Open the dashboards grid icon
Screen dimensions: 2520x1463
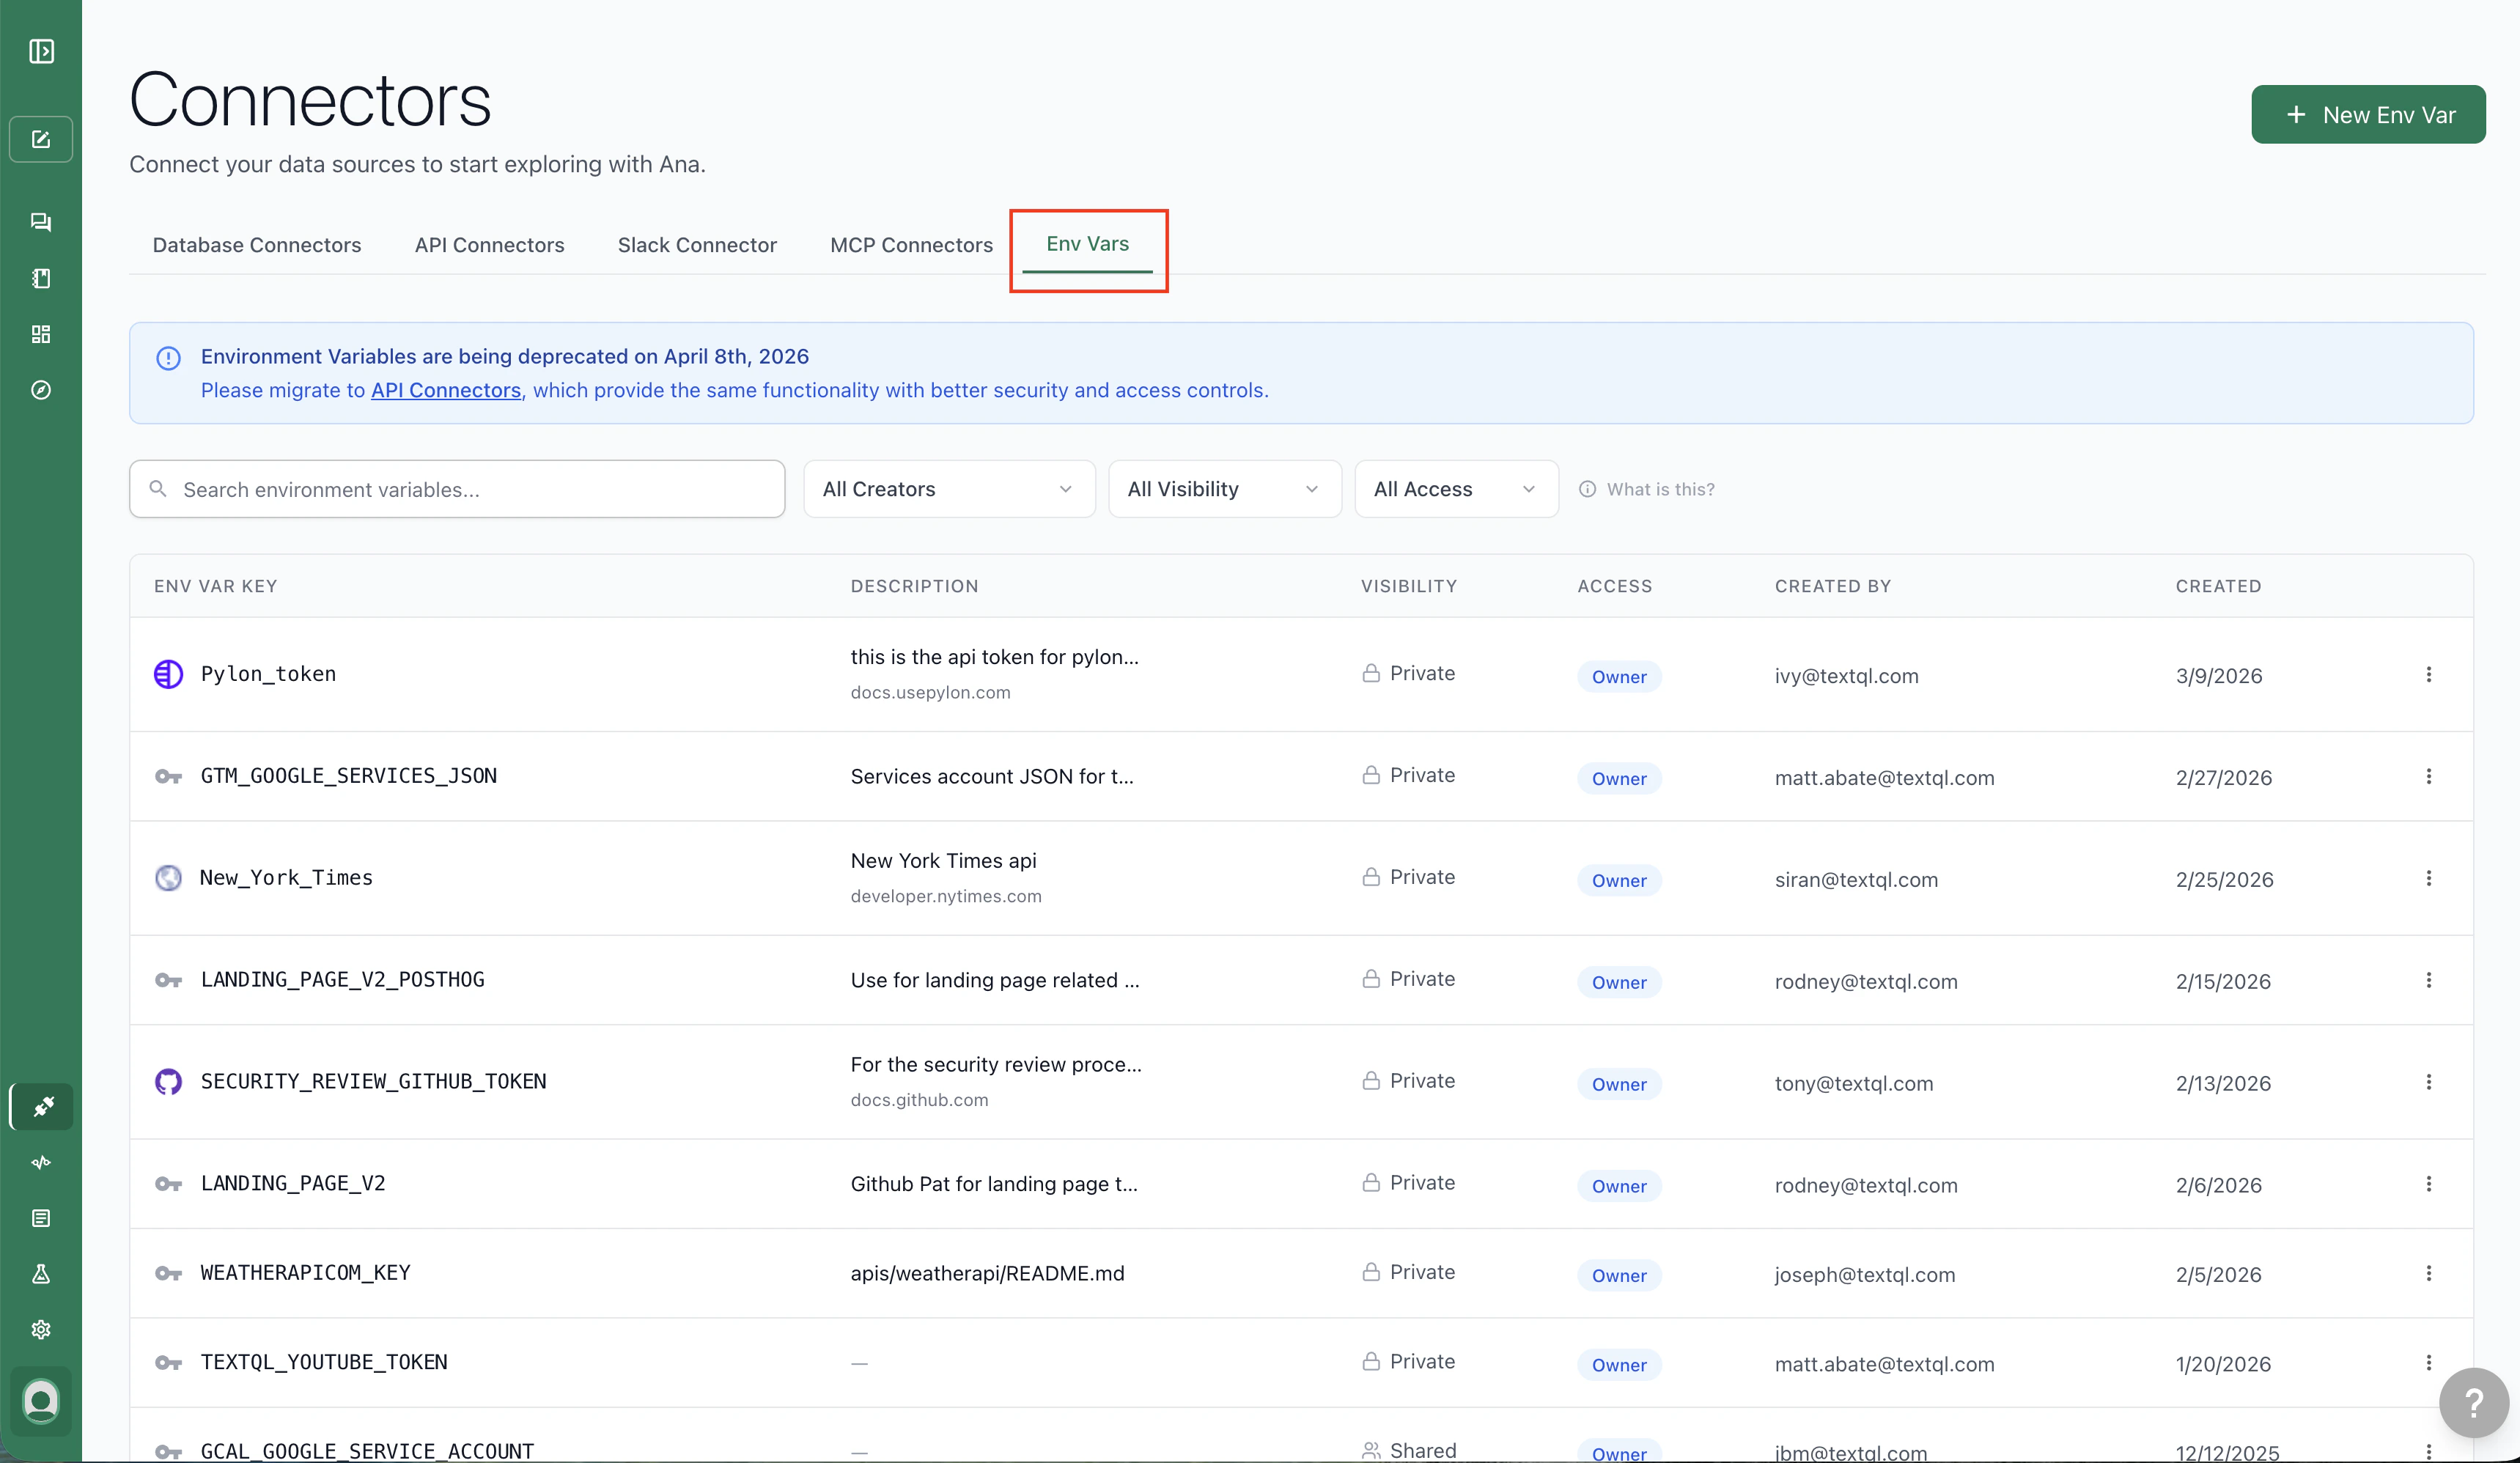point(41,334)
